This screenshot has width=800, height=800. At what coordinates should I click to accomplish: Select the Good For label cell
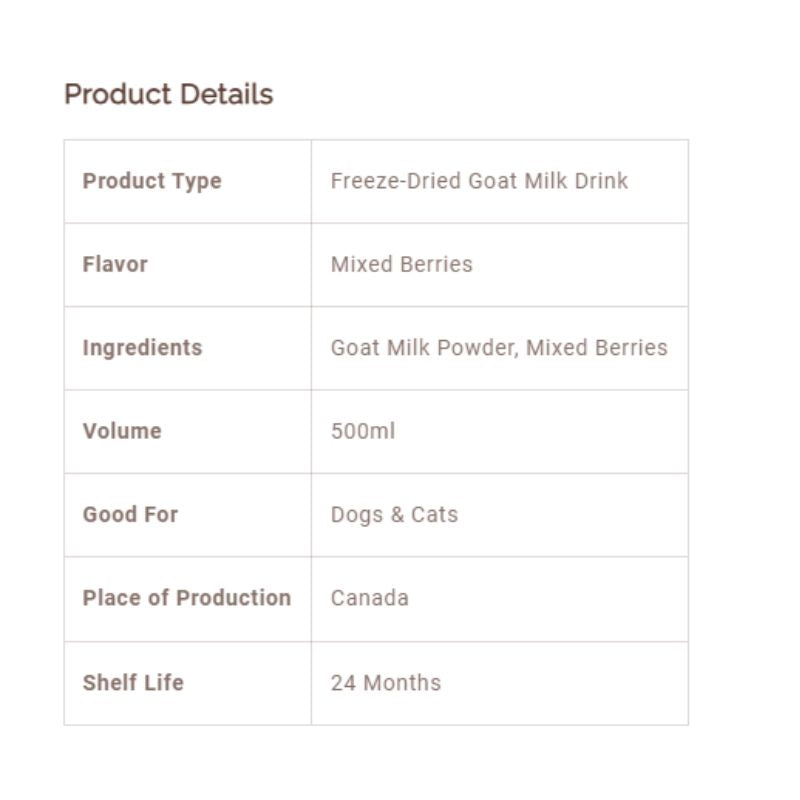pyautogui.click(x=130, y=514)
